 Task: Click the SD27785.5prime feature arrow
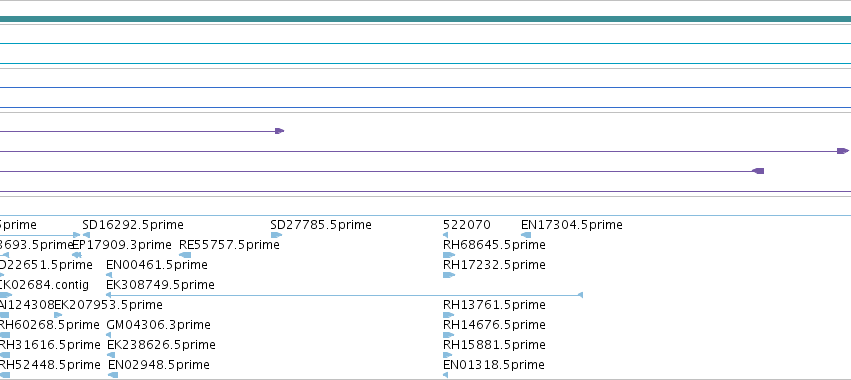[x=276, y=235]
